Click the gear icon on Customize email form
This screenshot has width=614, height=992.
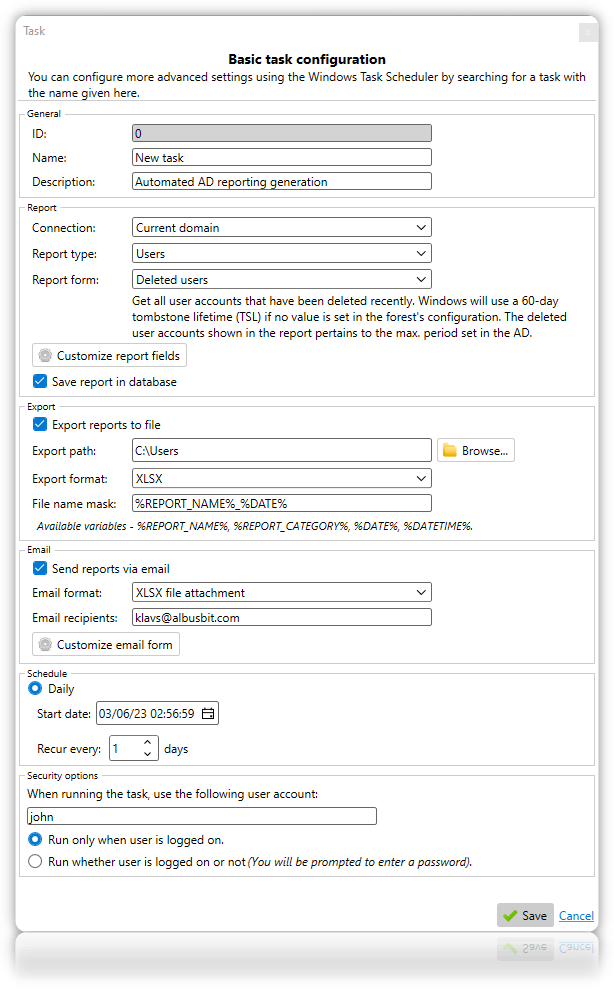45,644
